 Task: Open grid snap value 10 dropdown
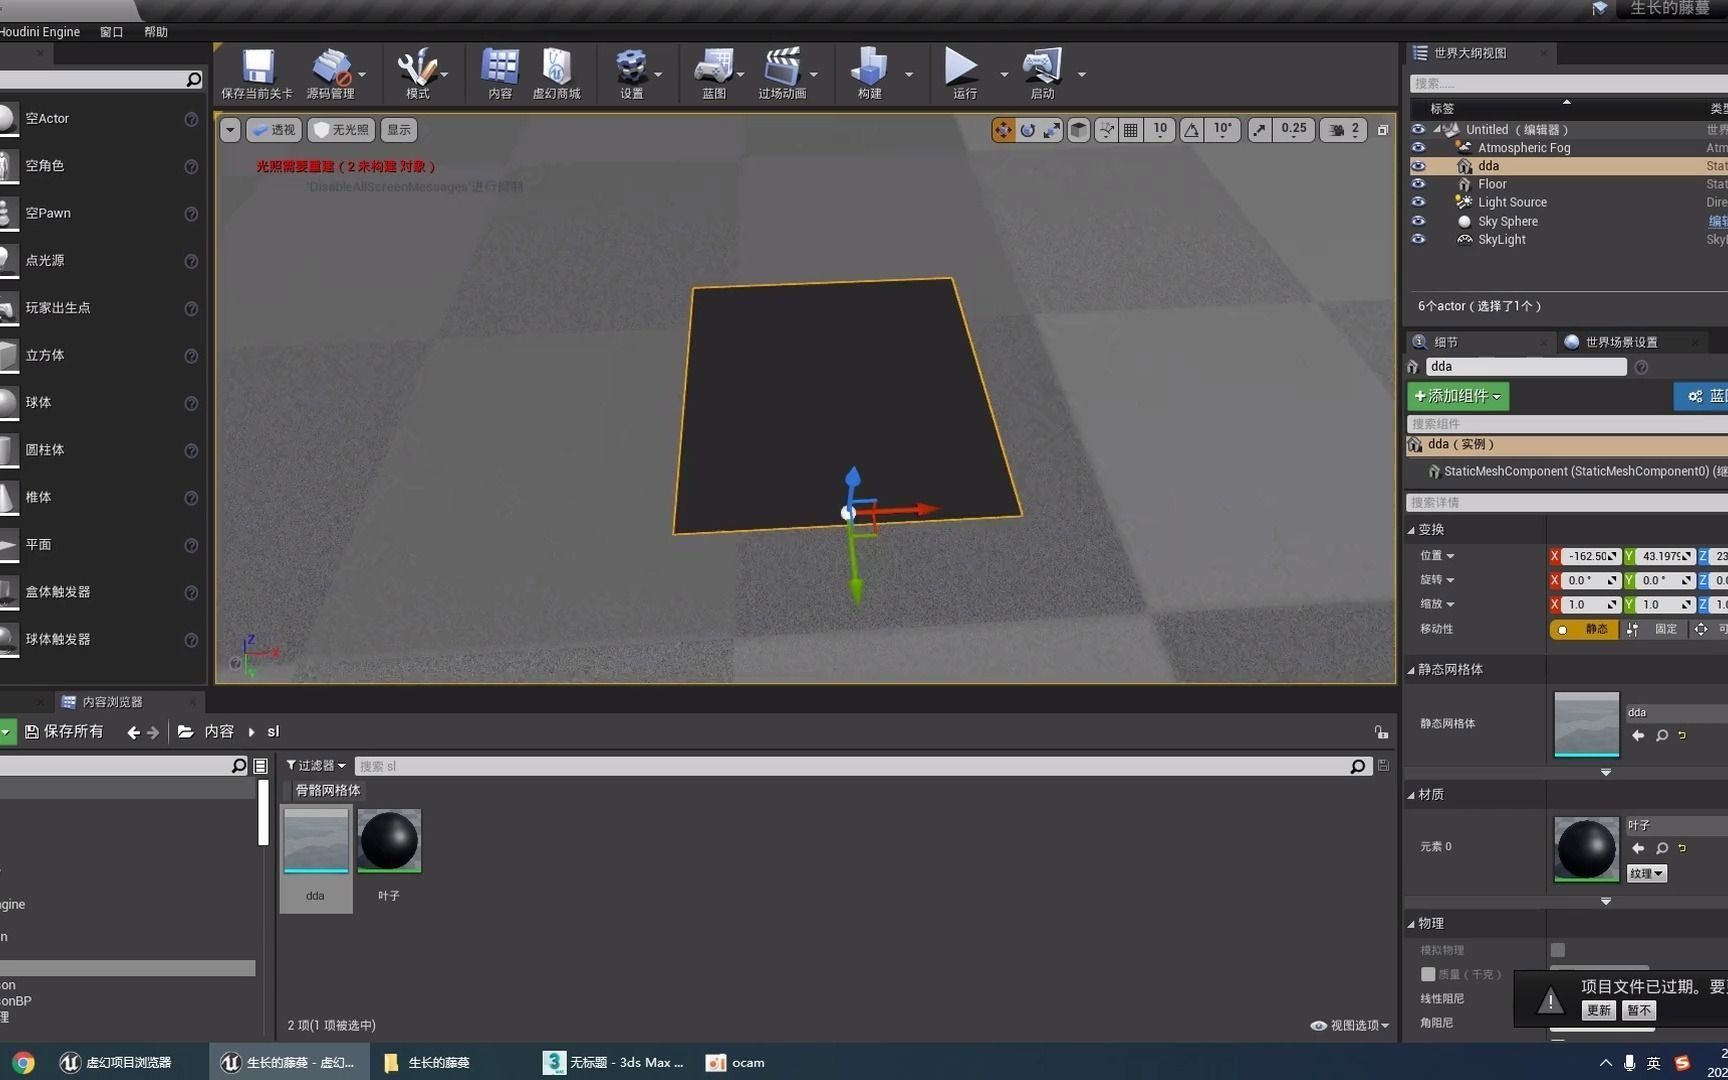[x=1160, y=130]
